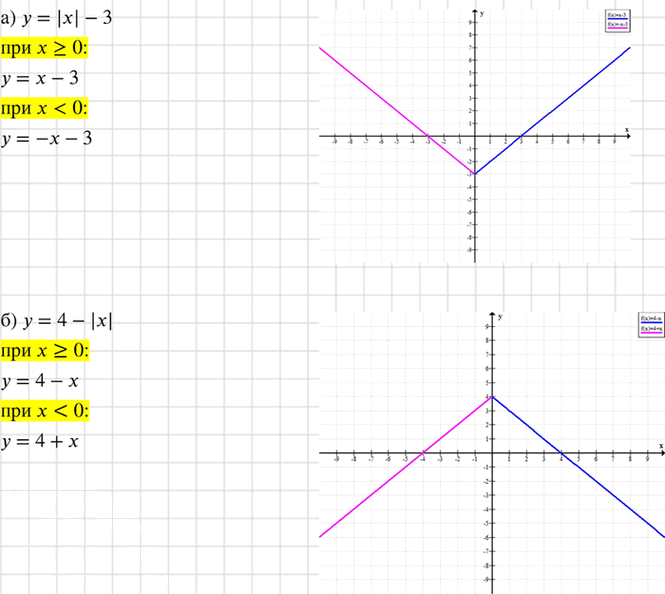Click the formula text "а) y = |x| − 3"
This screenshot has width=665, height=594.
point(56,19)
